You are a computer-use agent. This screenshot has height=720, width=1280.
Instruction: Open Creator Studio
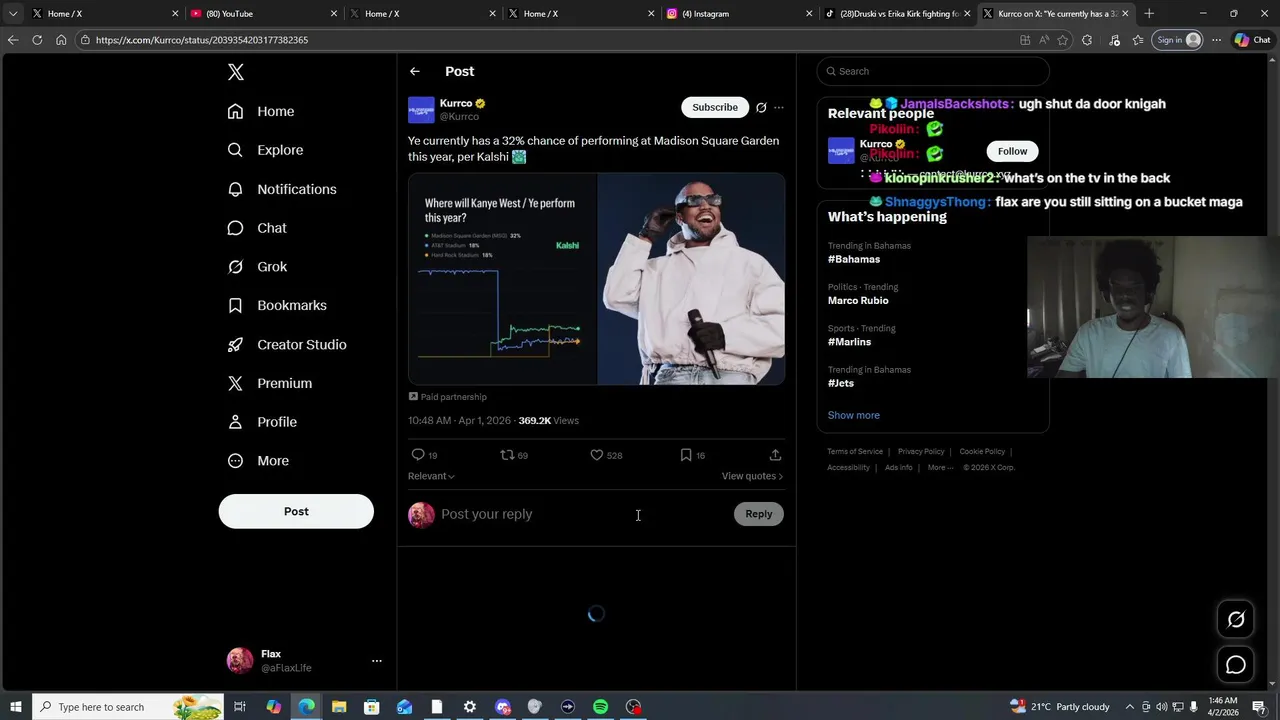[x=287, y=344]
